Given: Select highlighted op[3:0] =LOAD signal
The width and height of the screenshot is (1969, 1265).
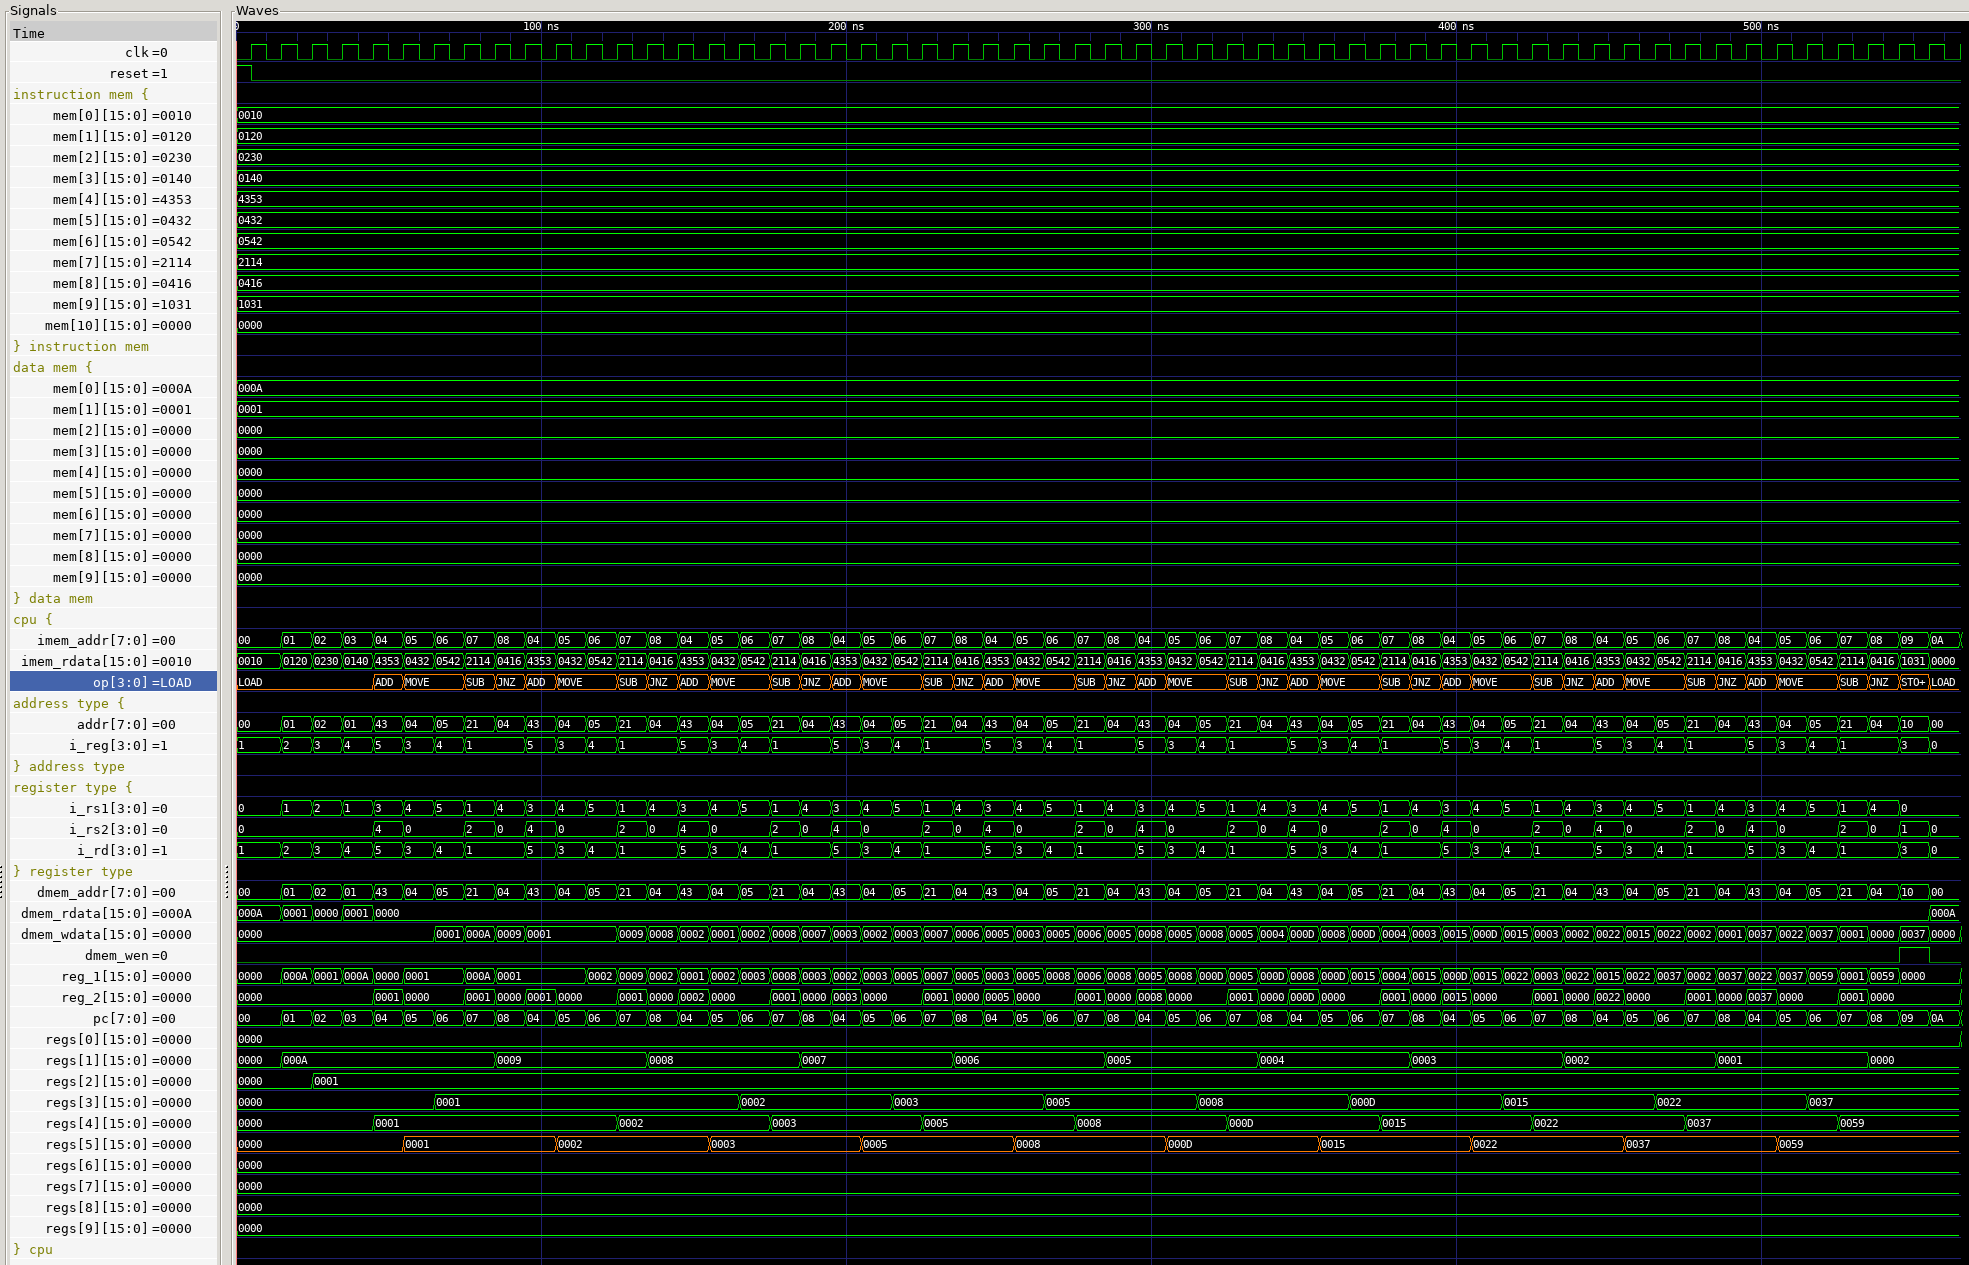Looking at the screenshot, I should (113, 682).
